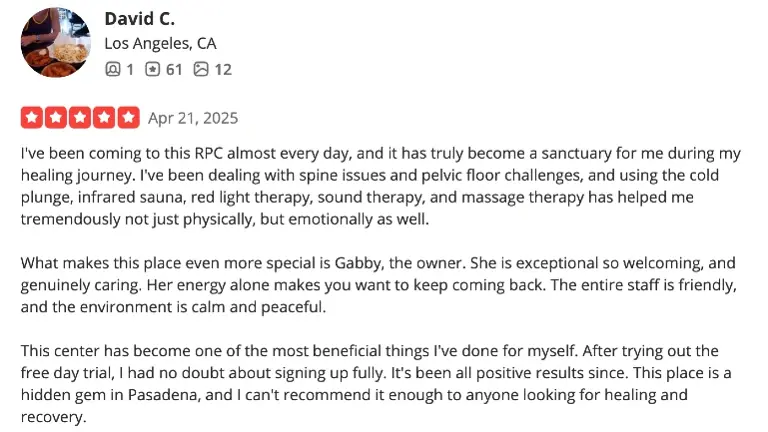Click the phrase "infrared sauna" in the review

click(118, 197)
